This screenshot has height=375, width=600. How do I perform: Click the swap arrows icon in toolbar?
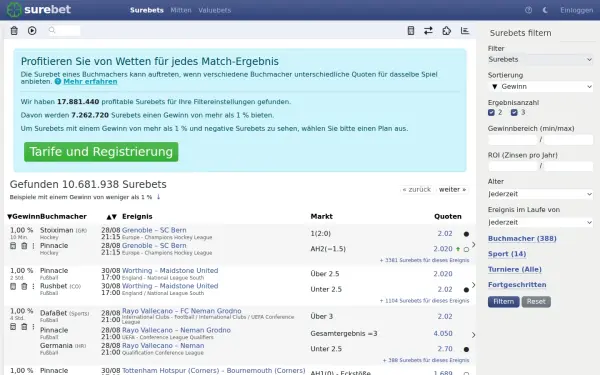[428, 31]
